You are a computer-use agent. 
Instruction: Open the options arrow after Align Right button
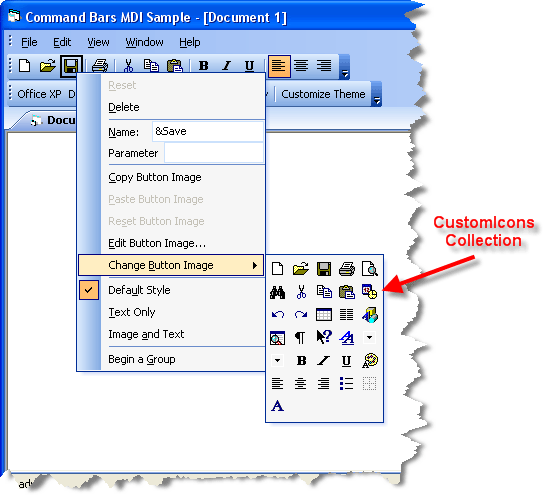(344, 67)
